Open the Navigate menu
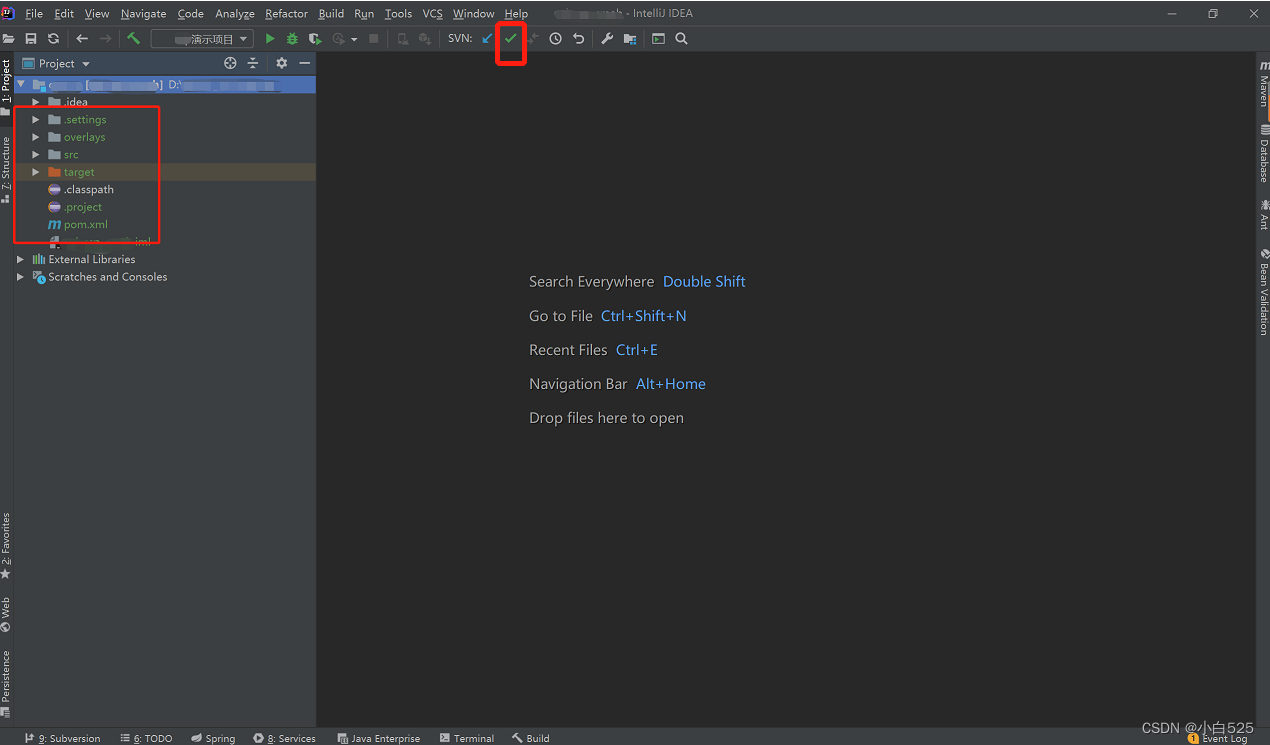The width and height of the screenshot is (1270, 745). (x=144, y=14)
